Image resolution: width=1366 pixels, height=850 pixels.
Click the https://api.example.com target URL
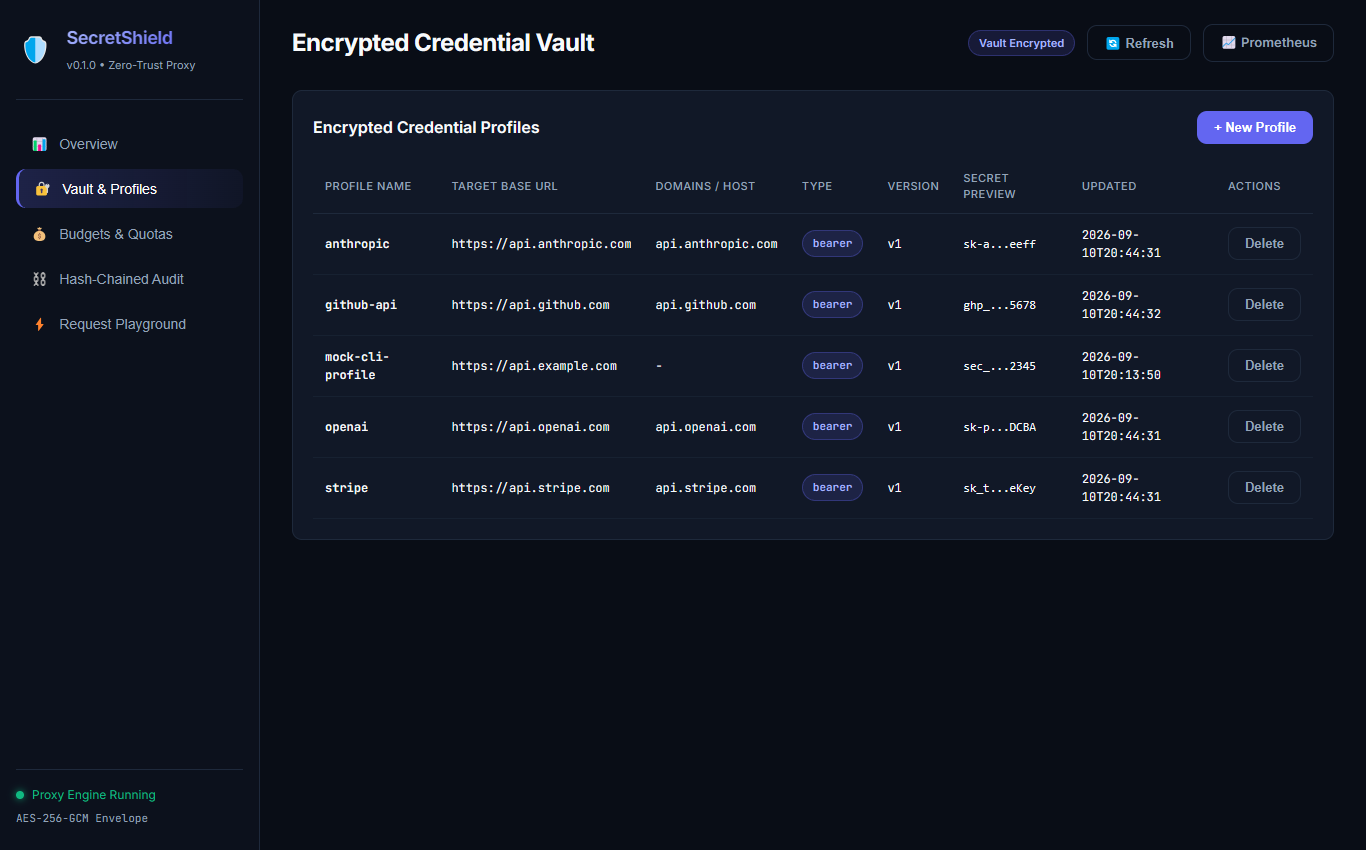(x=534, y=366)
